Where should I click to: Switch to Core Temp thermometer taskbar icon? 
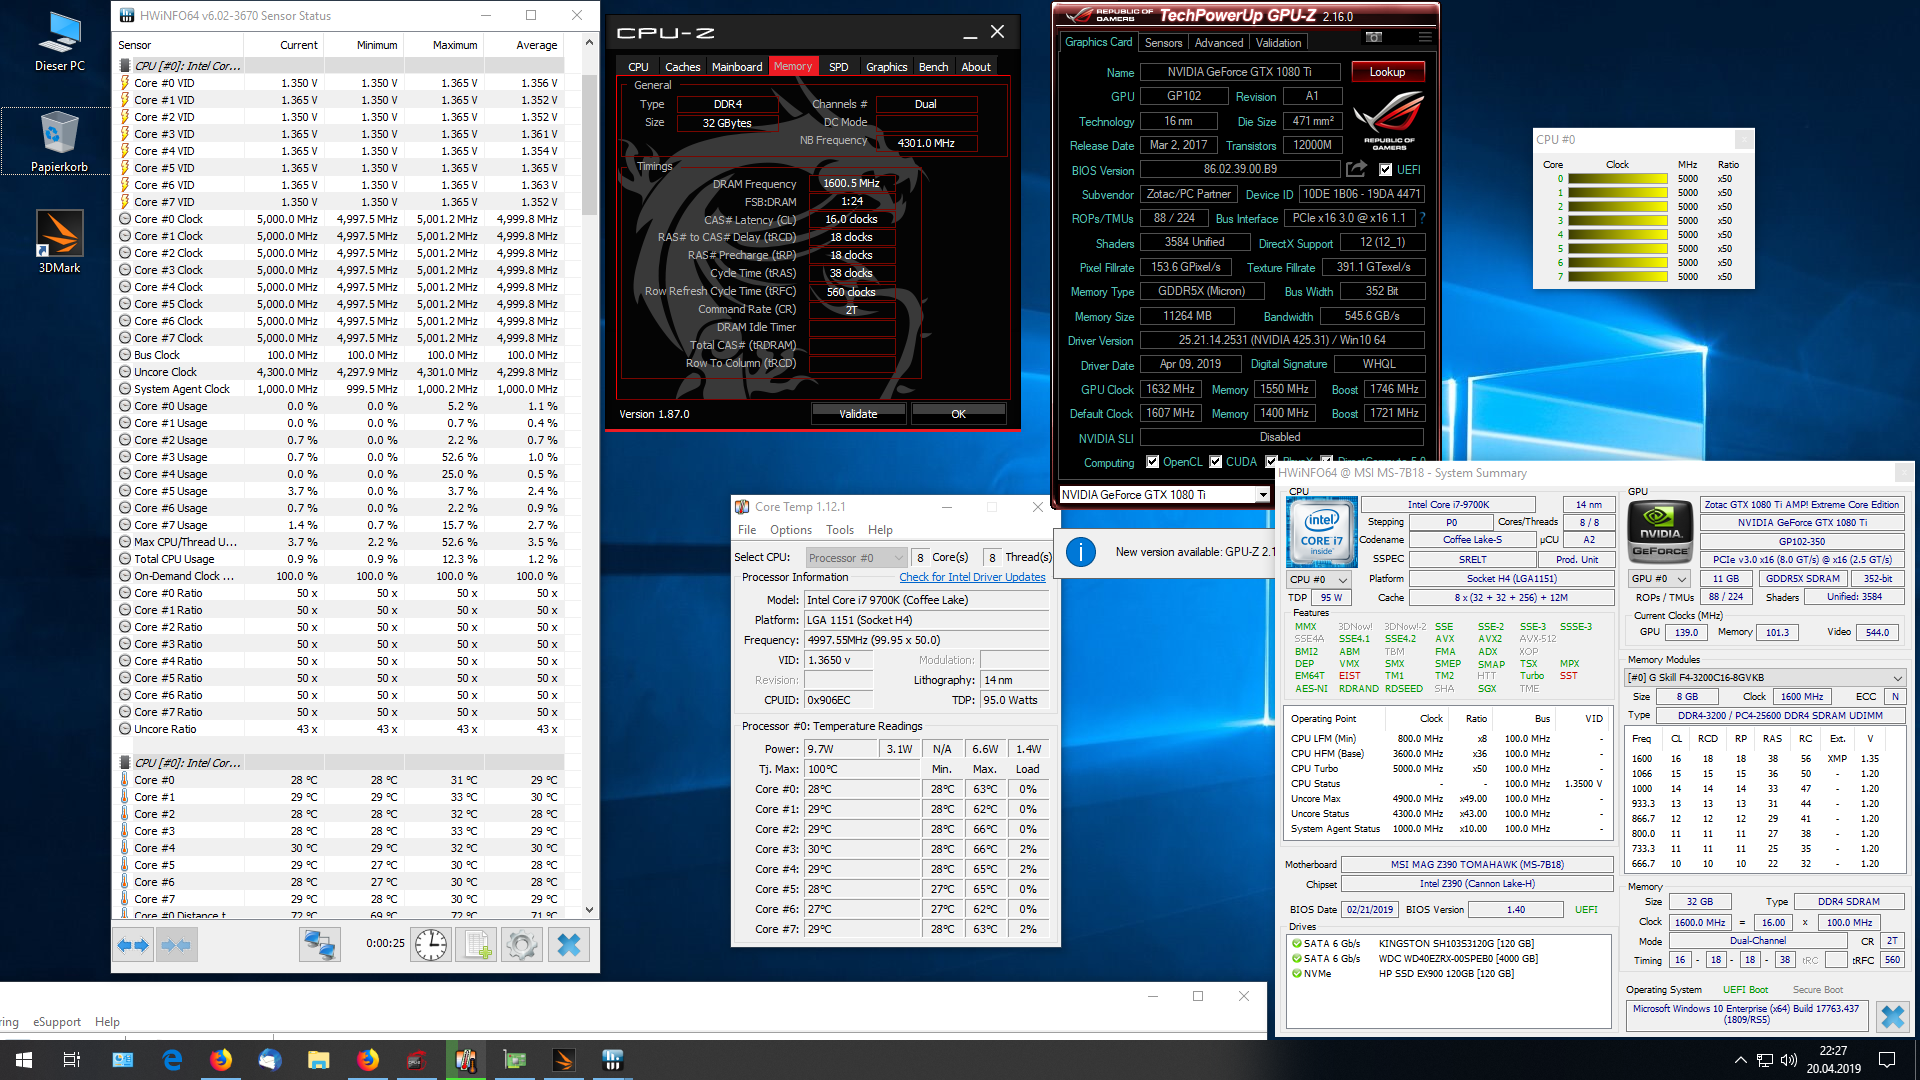pos(465,1060)
